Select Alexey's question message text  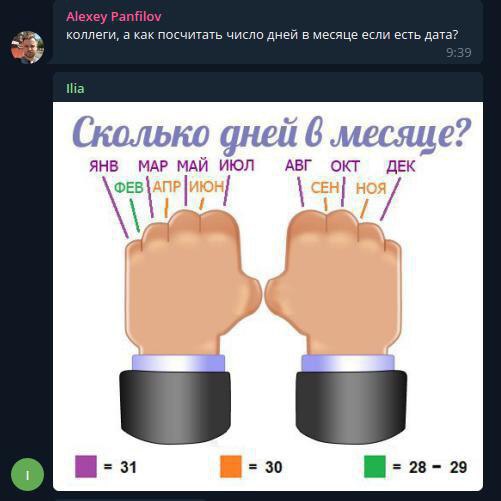[x=262, y=35]
